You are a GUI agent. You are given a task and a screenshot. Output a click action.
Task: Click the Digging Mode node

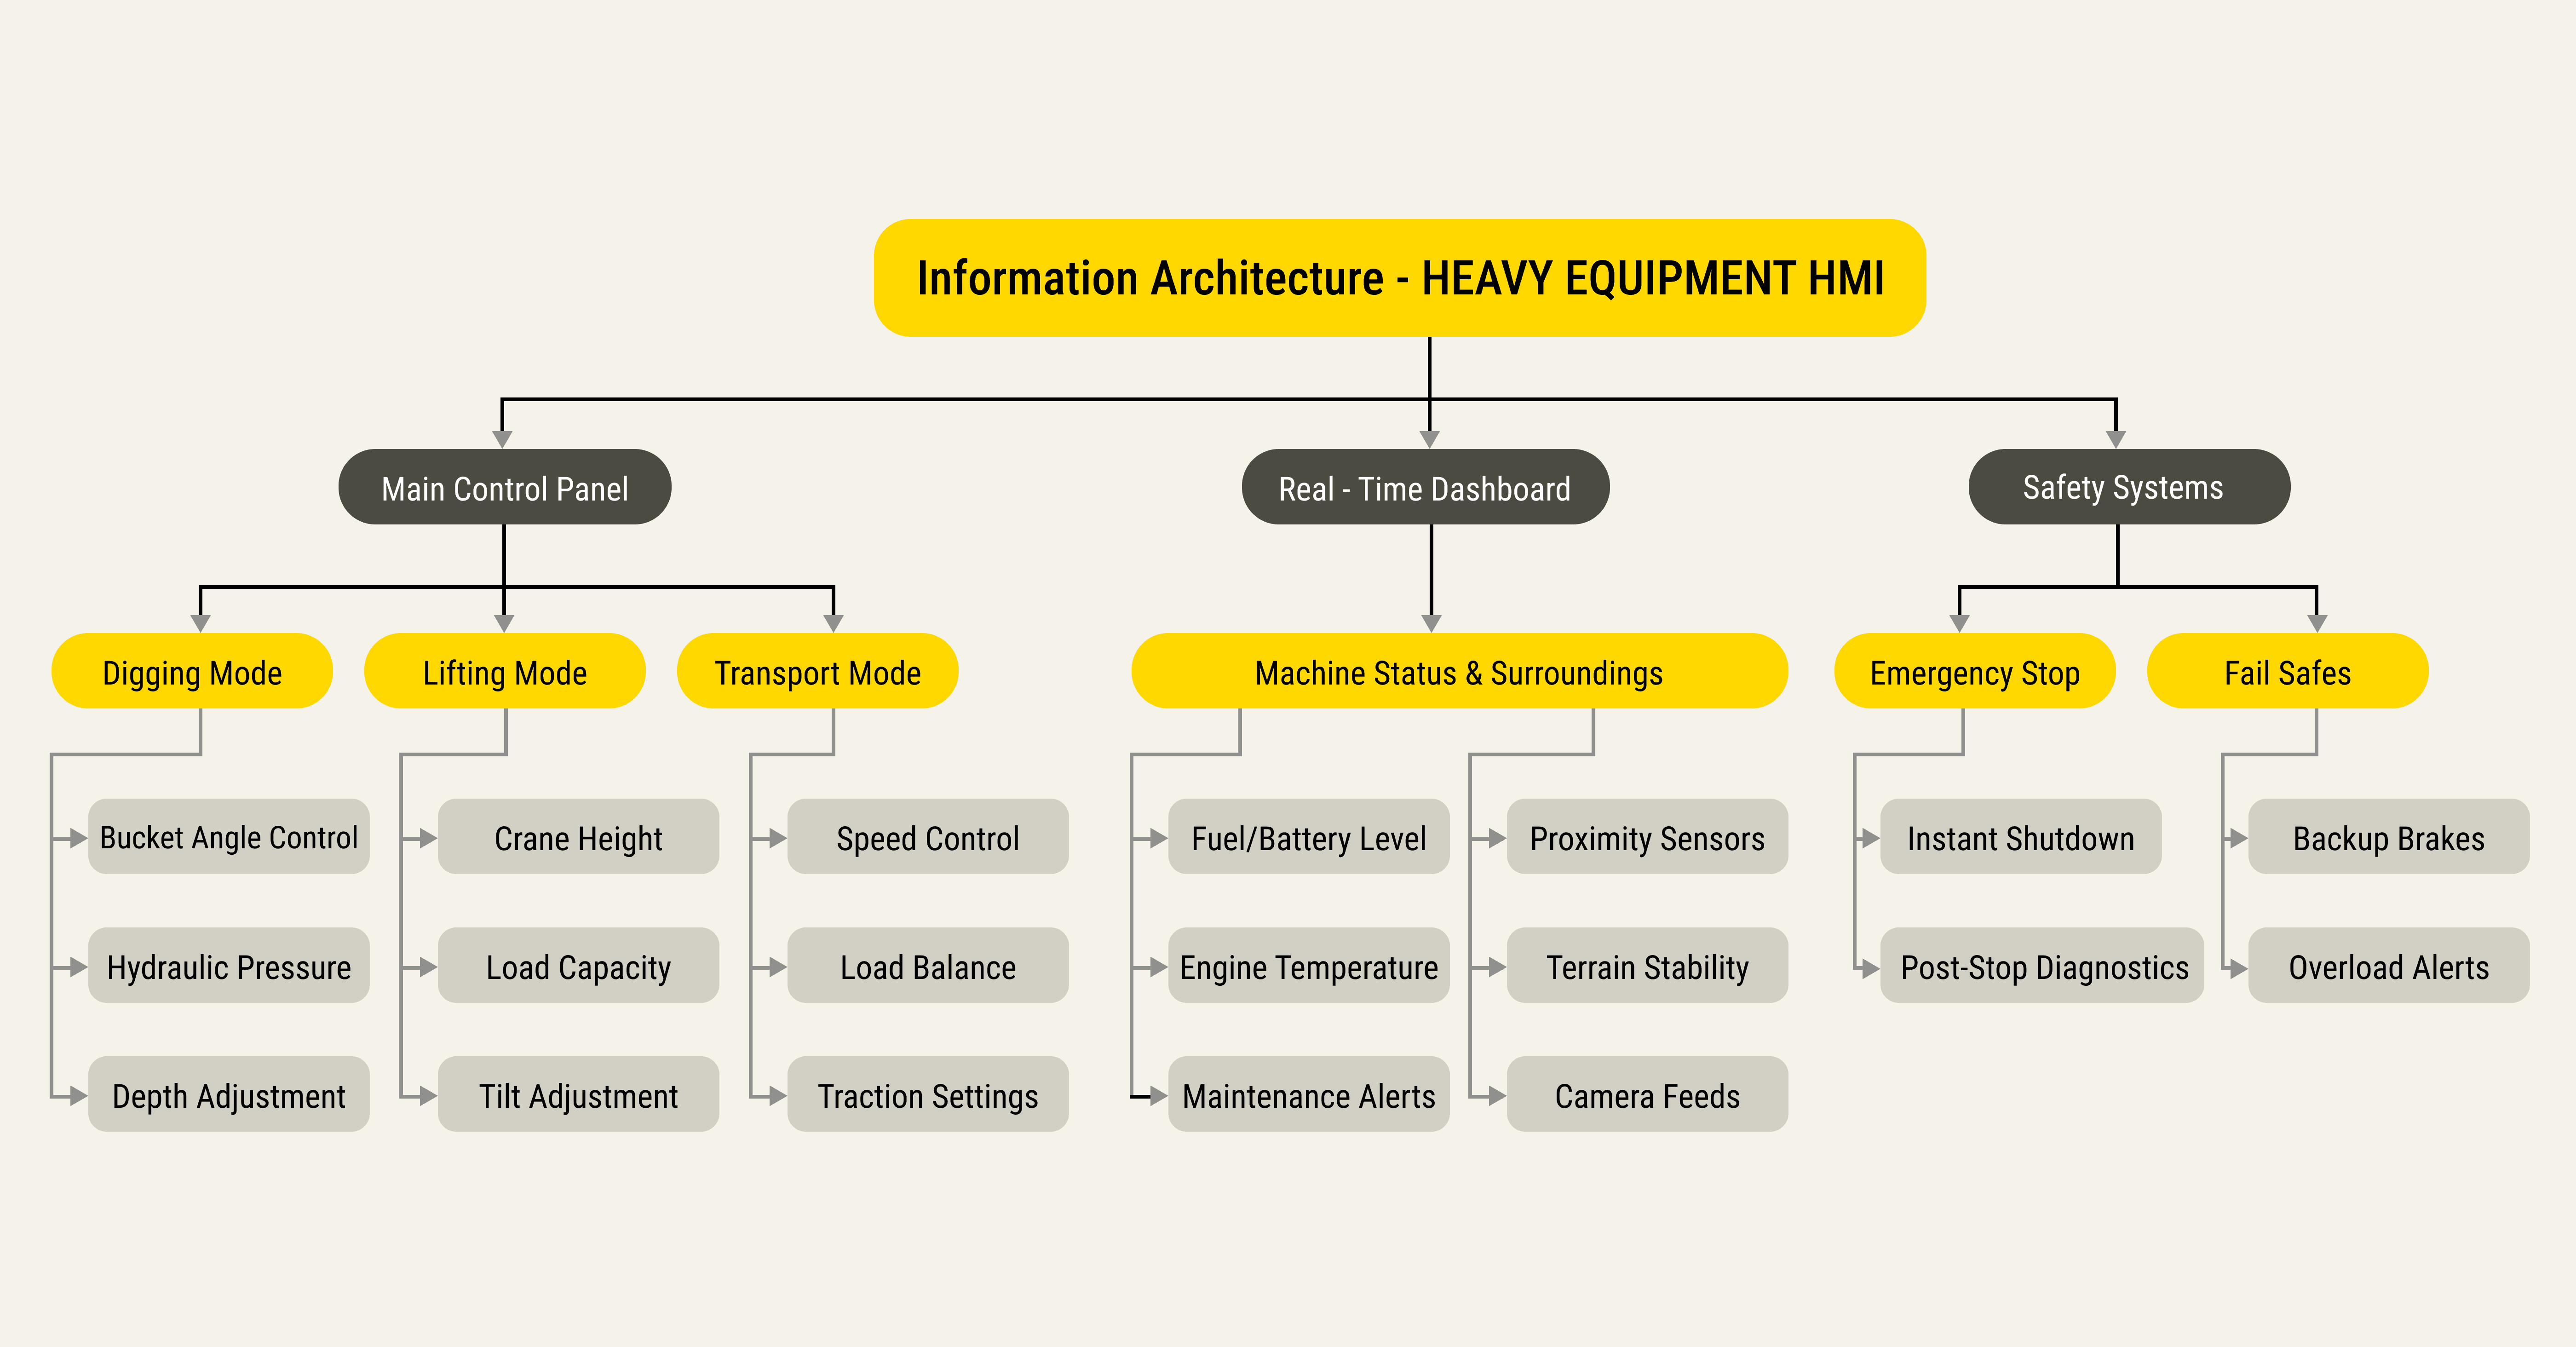click(192, 672)
